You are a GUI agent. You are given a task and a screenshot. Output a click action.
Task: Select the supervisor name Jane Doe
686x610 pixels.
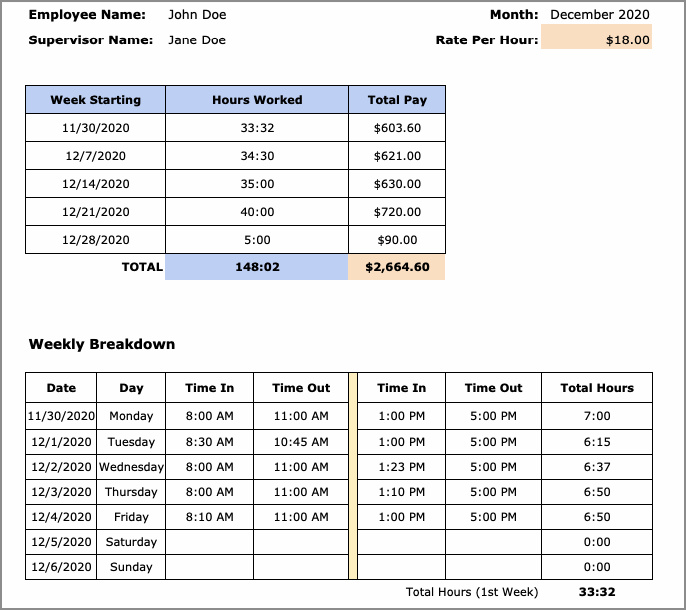pyautogui.click(x=197, y=40)
